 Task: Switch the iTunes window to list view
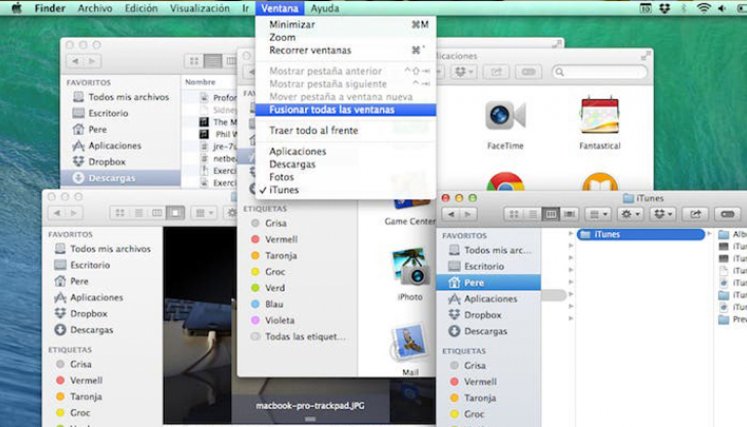click(x=532, y=214)
